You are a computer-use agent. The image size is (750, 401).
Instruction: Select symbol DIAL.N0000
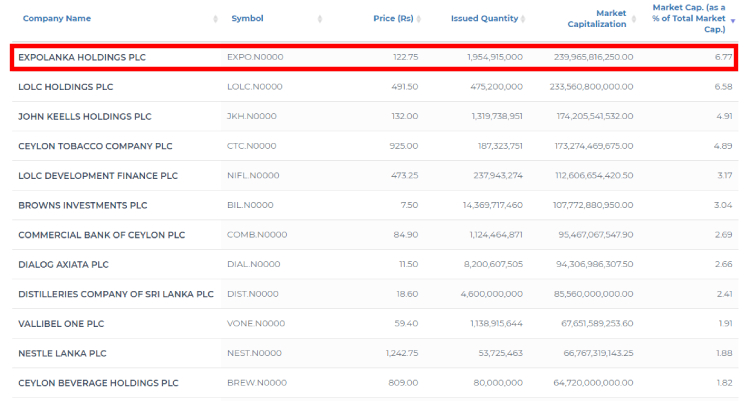[254, 265]
